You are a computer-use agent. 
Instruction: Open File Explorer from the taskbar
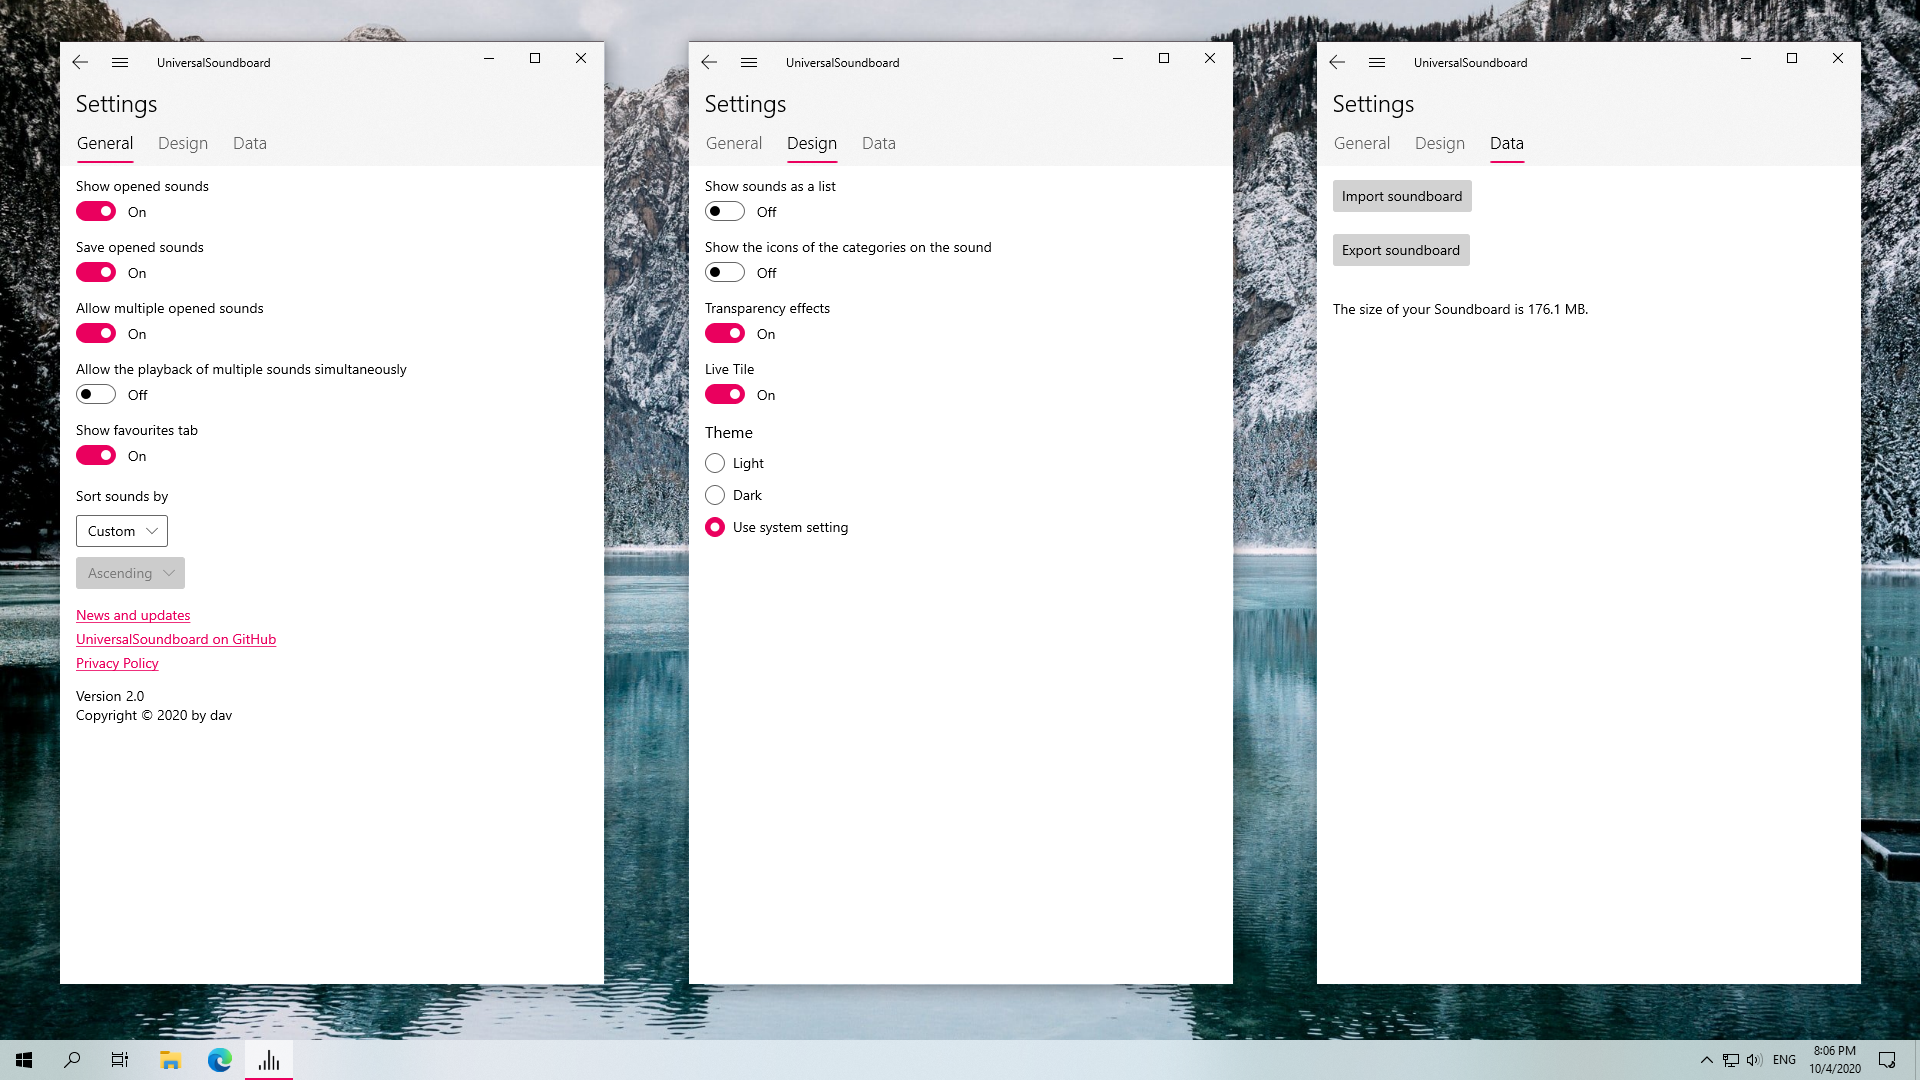tap(170, 1060)
